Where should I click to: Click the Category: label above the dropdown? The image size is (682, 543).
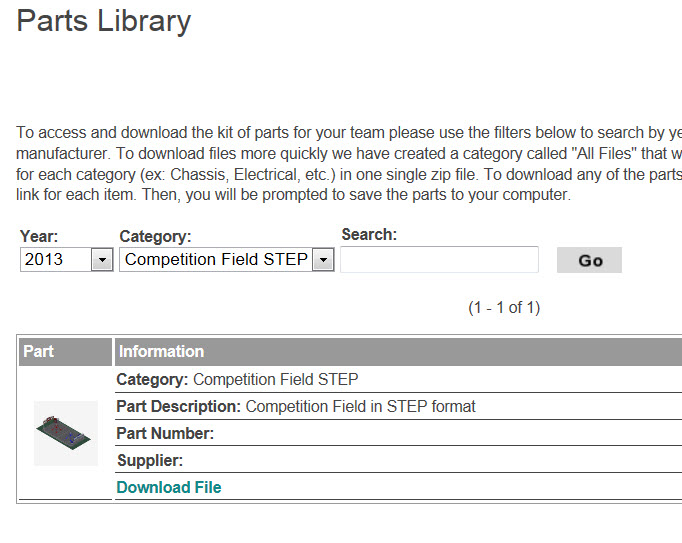(155, 236)
